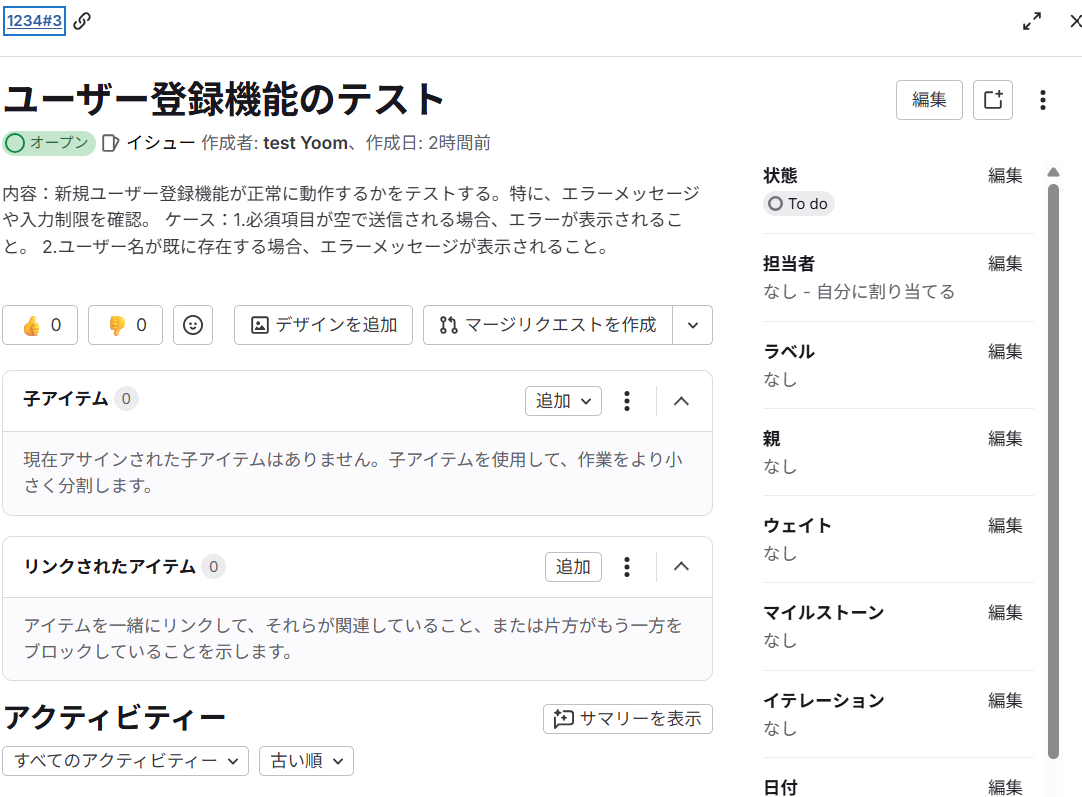Click 自分に割り当てる to assign yourself

885,292
